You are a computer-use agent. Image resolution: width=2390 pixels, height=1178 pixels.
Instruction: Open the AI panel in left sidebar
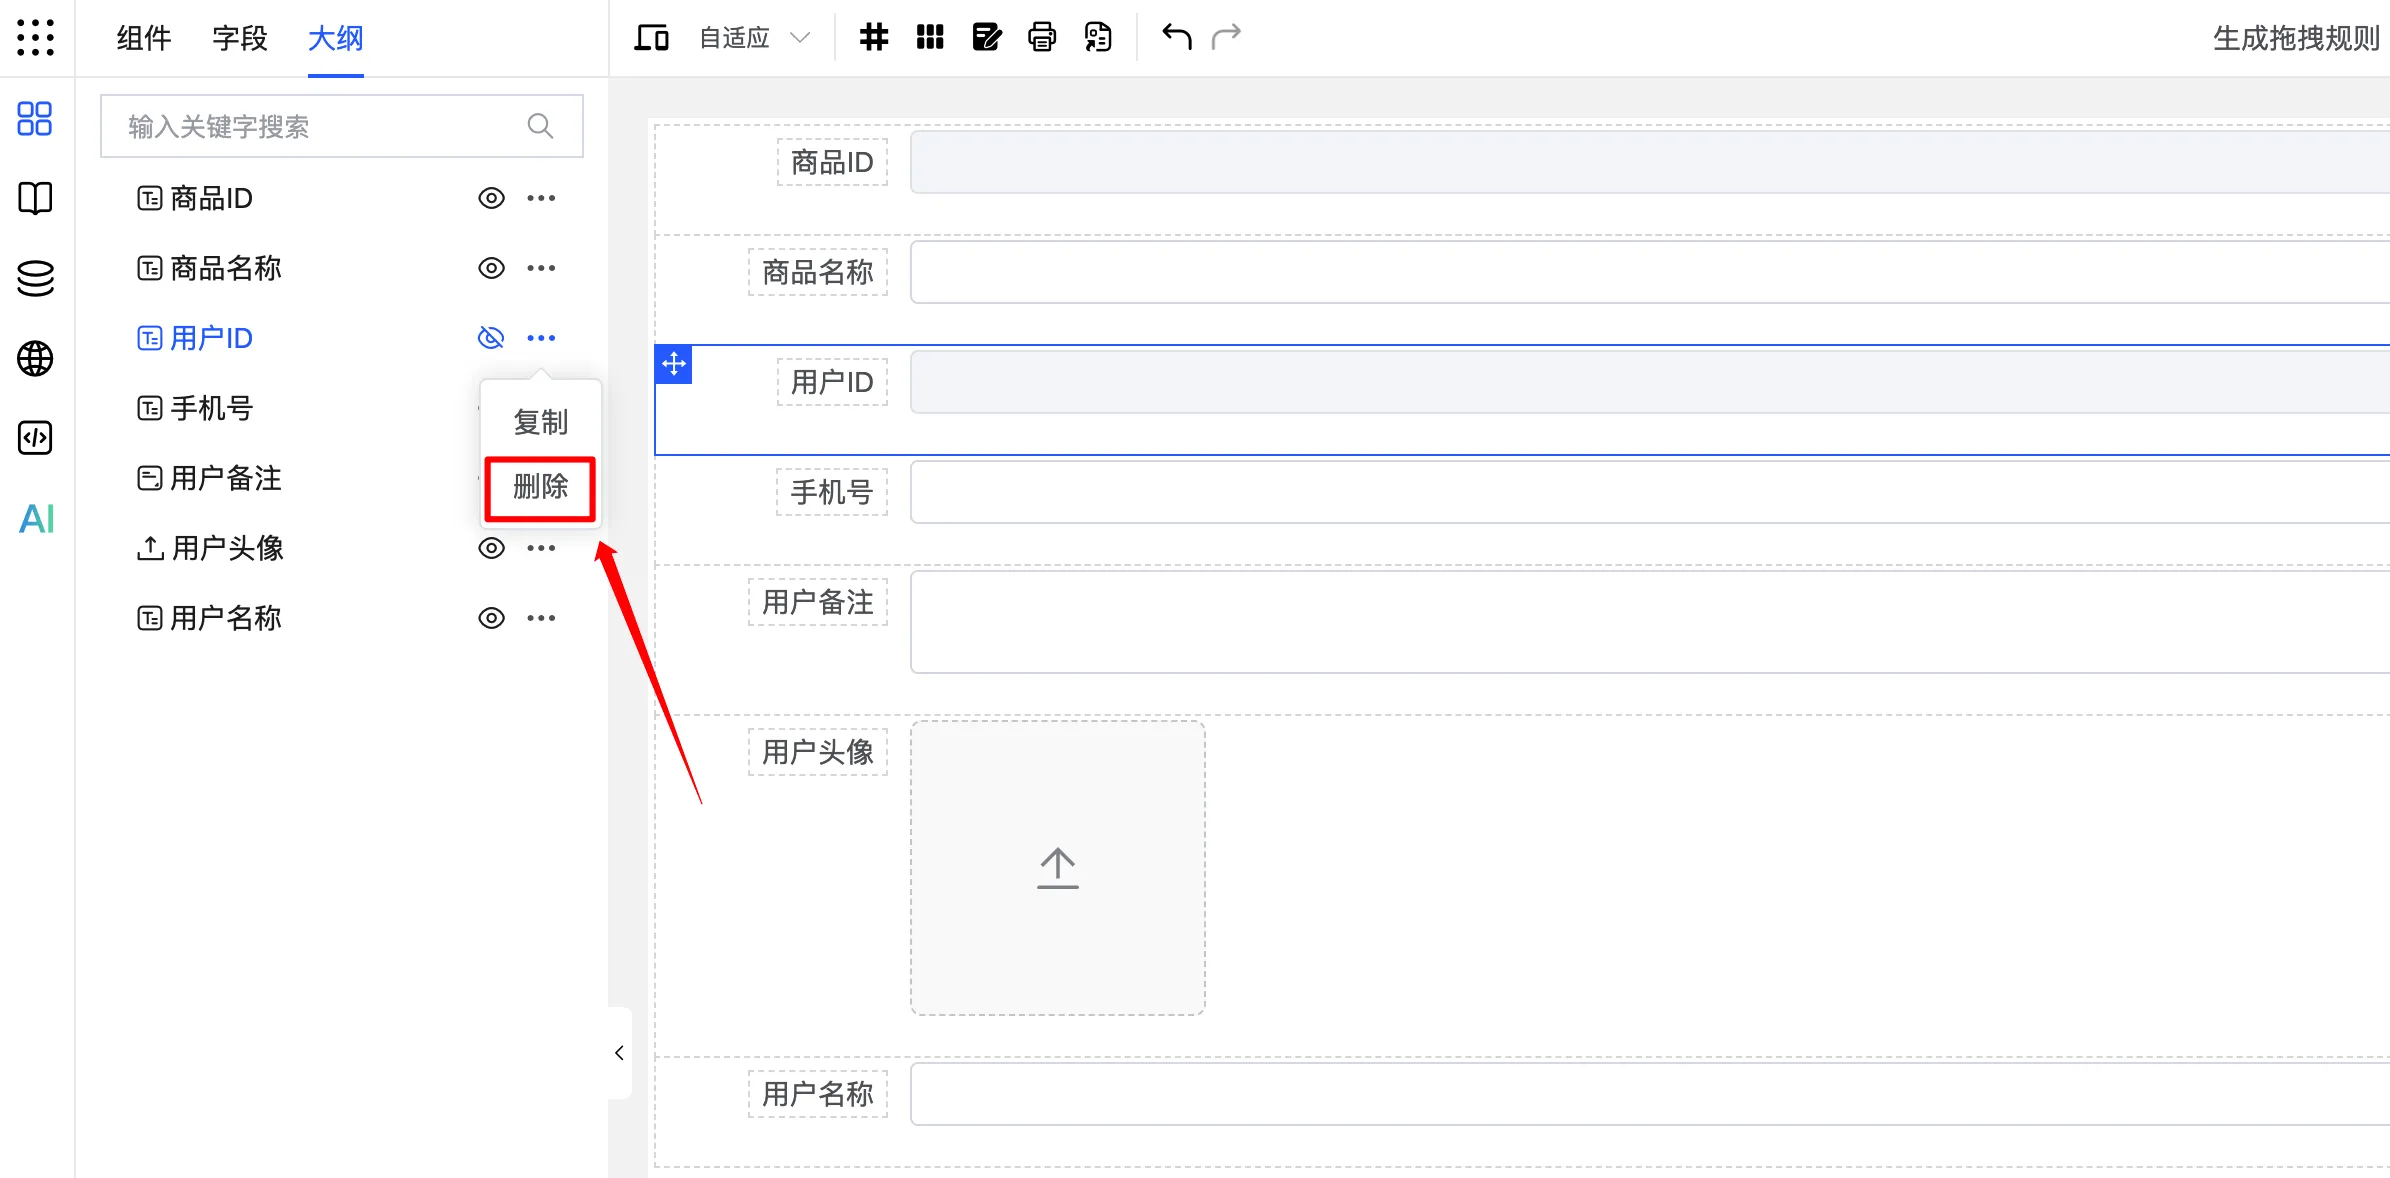[x=35, y=519]
